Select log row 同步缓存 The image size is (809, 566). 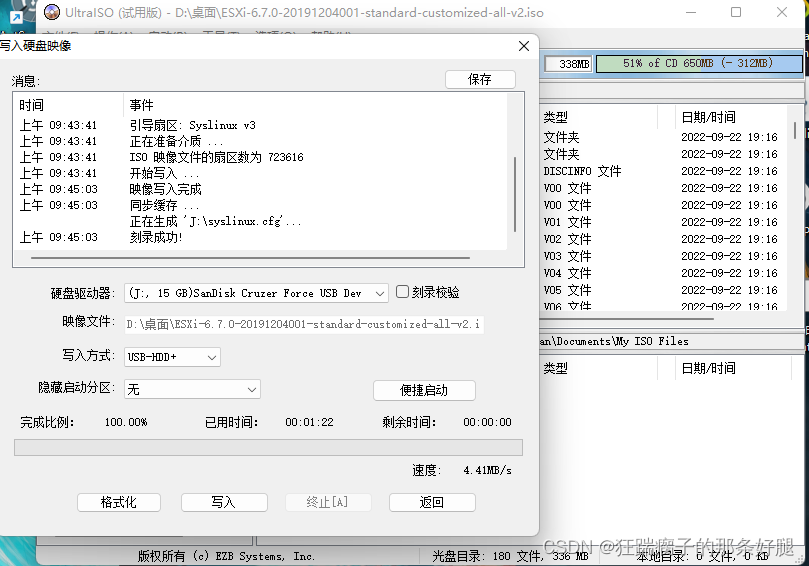pos(164,205)
